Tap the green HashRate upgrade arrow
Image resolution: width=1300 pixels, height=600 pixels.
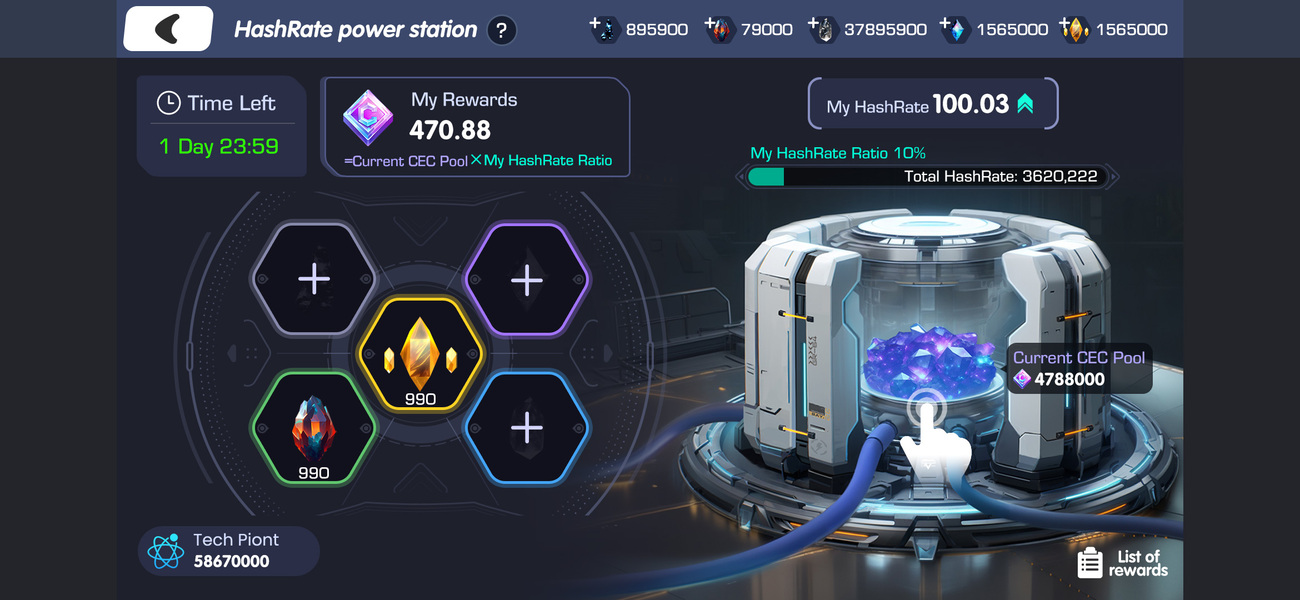click(1025, 104)
